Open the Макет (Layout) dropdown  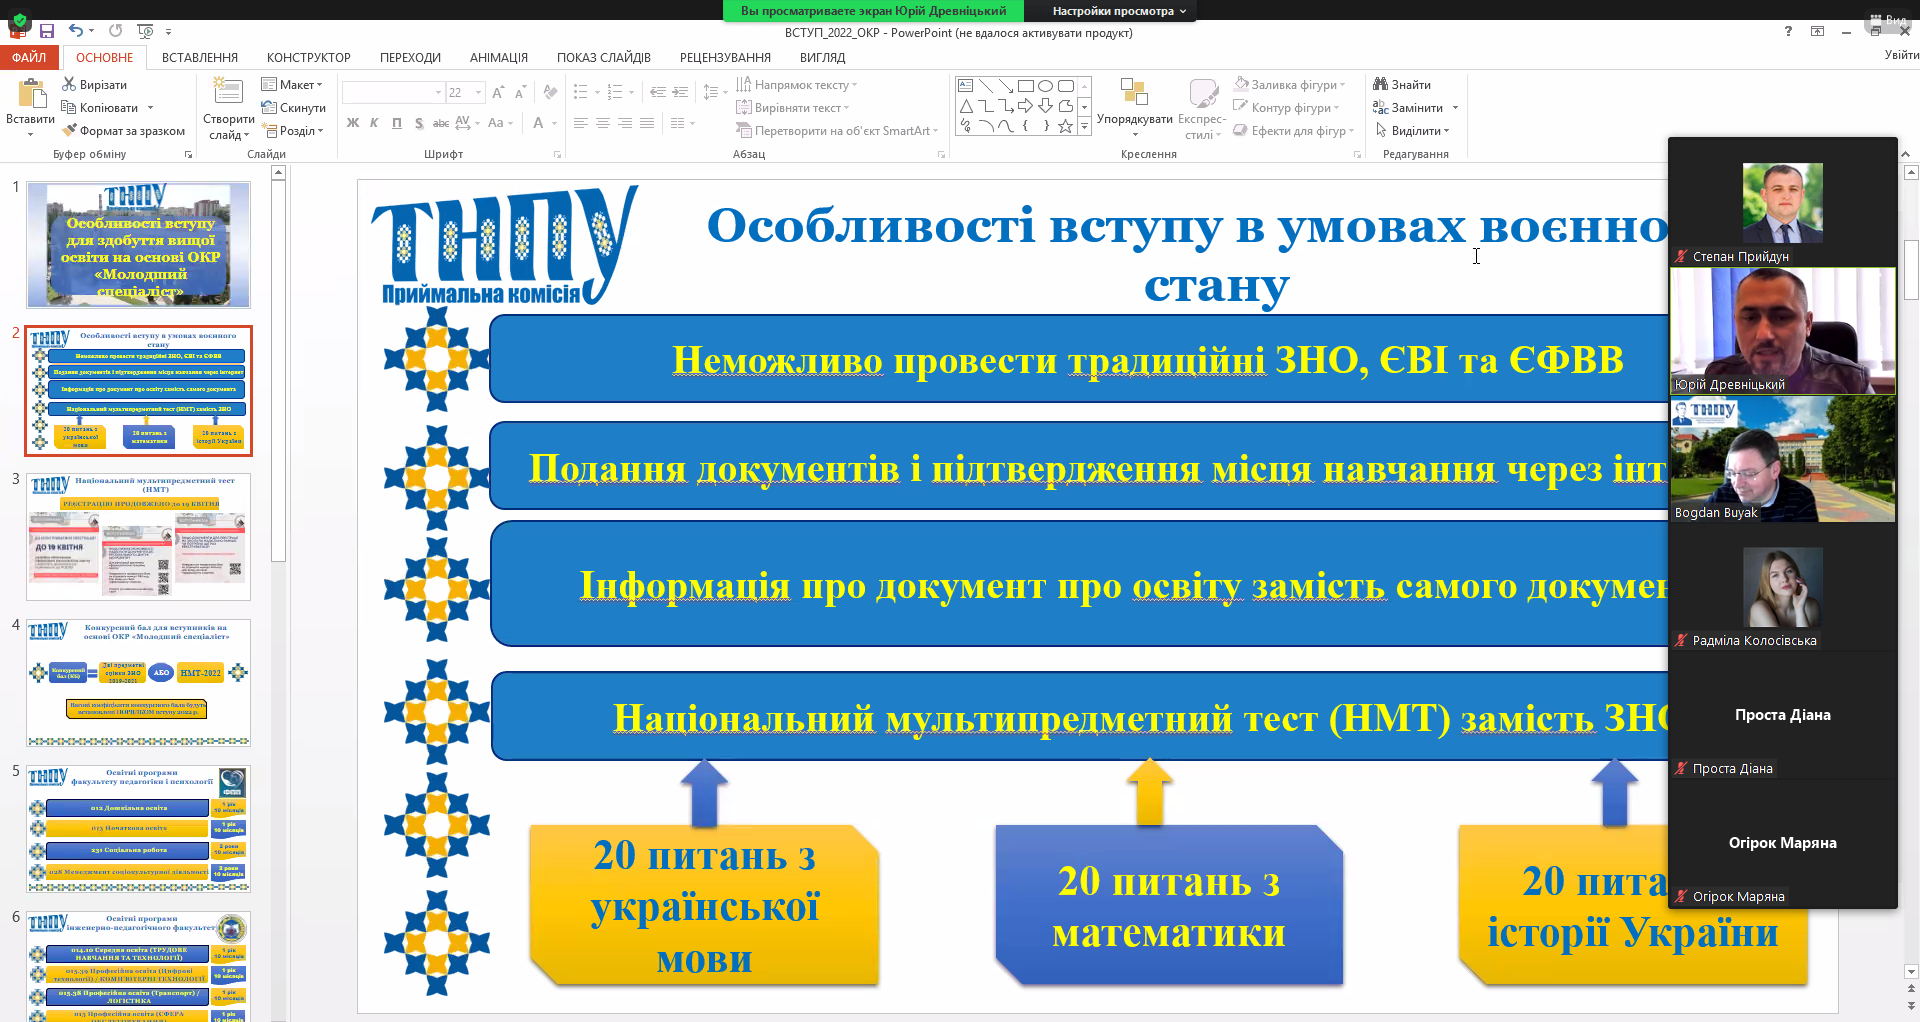(294, 84)
